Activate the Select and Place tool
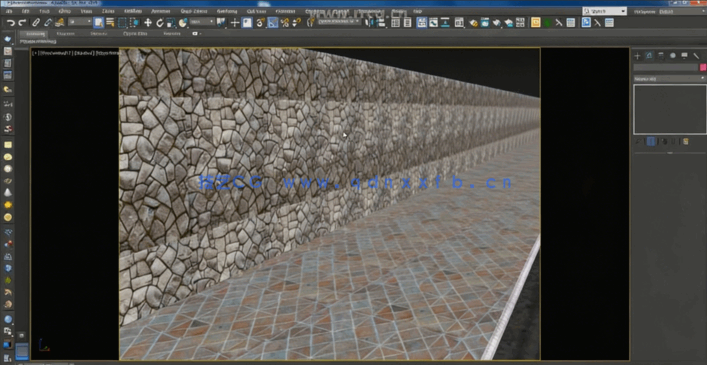The image size is (707, 365). 183,23
